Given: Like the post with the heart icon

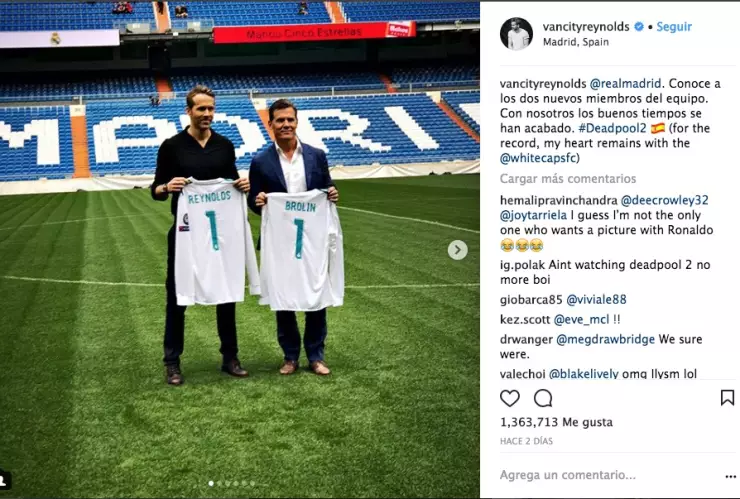Looking at the screenshot, I should [510, 398].
